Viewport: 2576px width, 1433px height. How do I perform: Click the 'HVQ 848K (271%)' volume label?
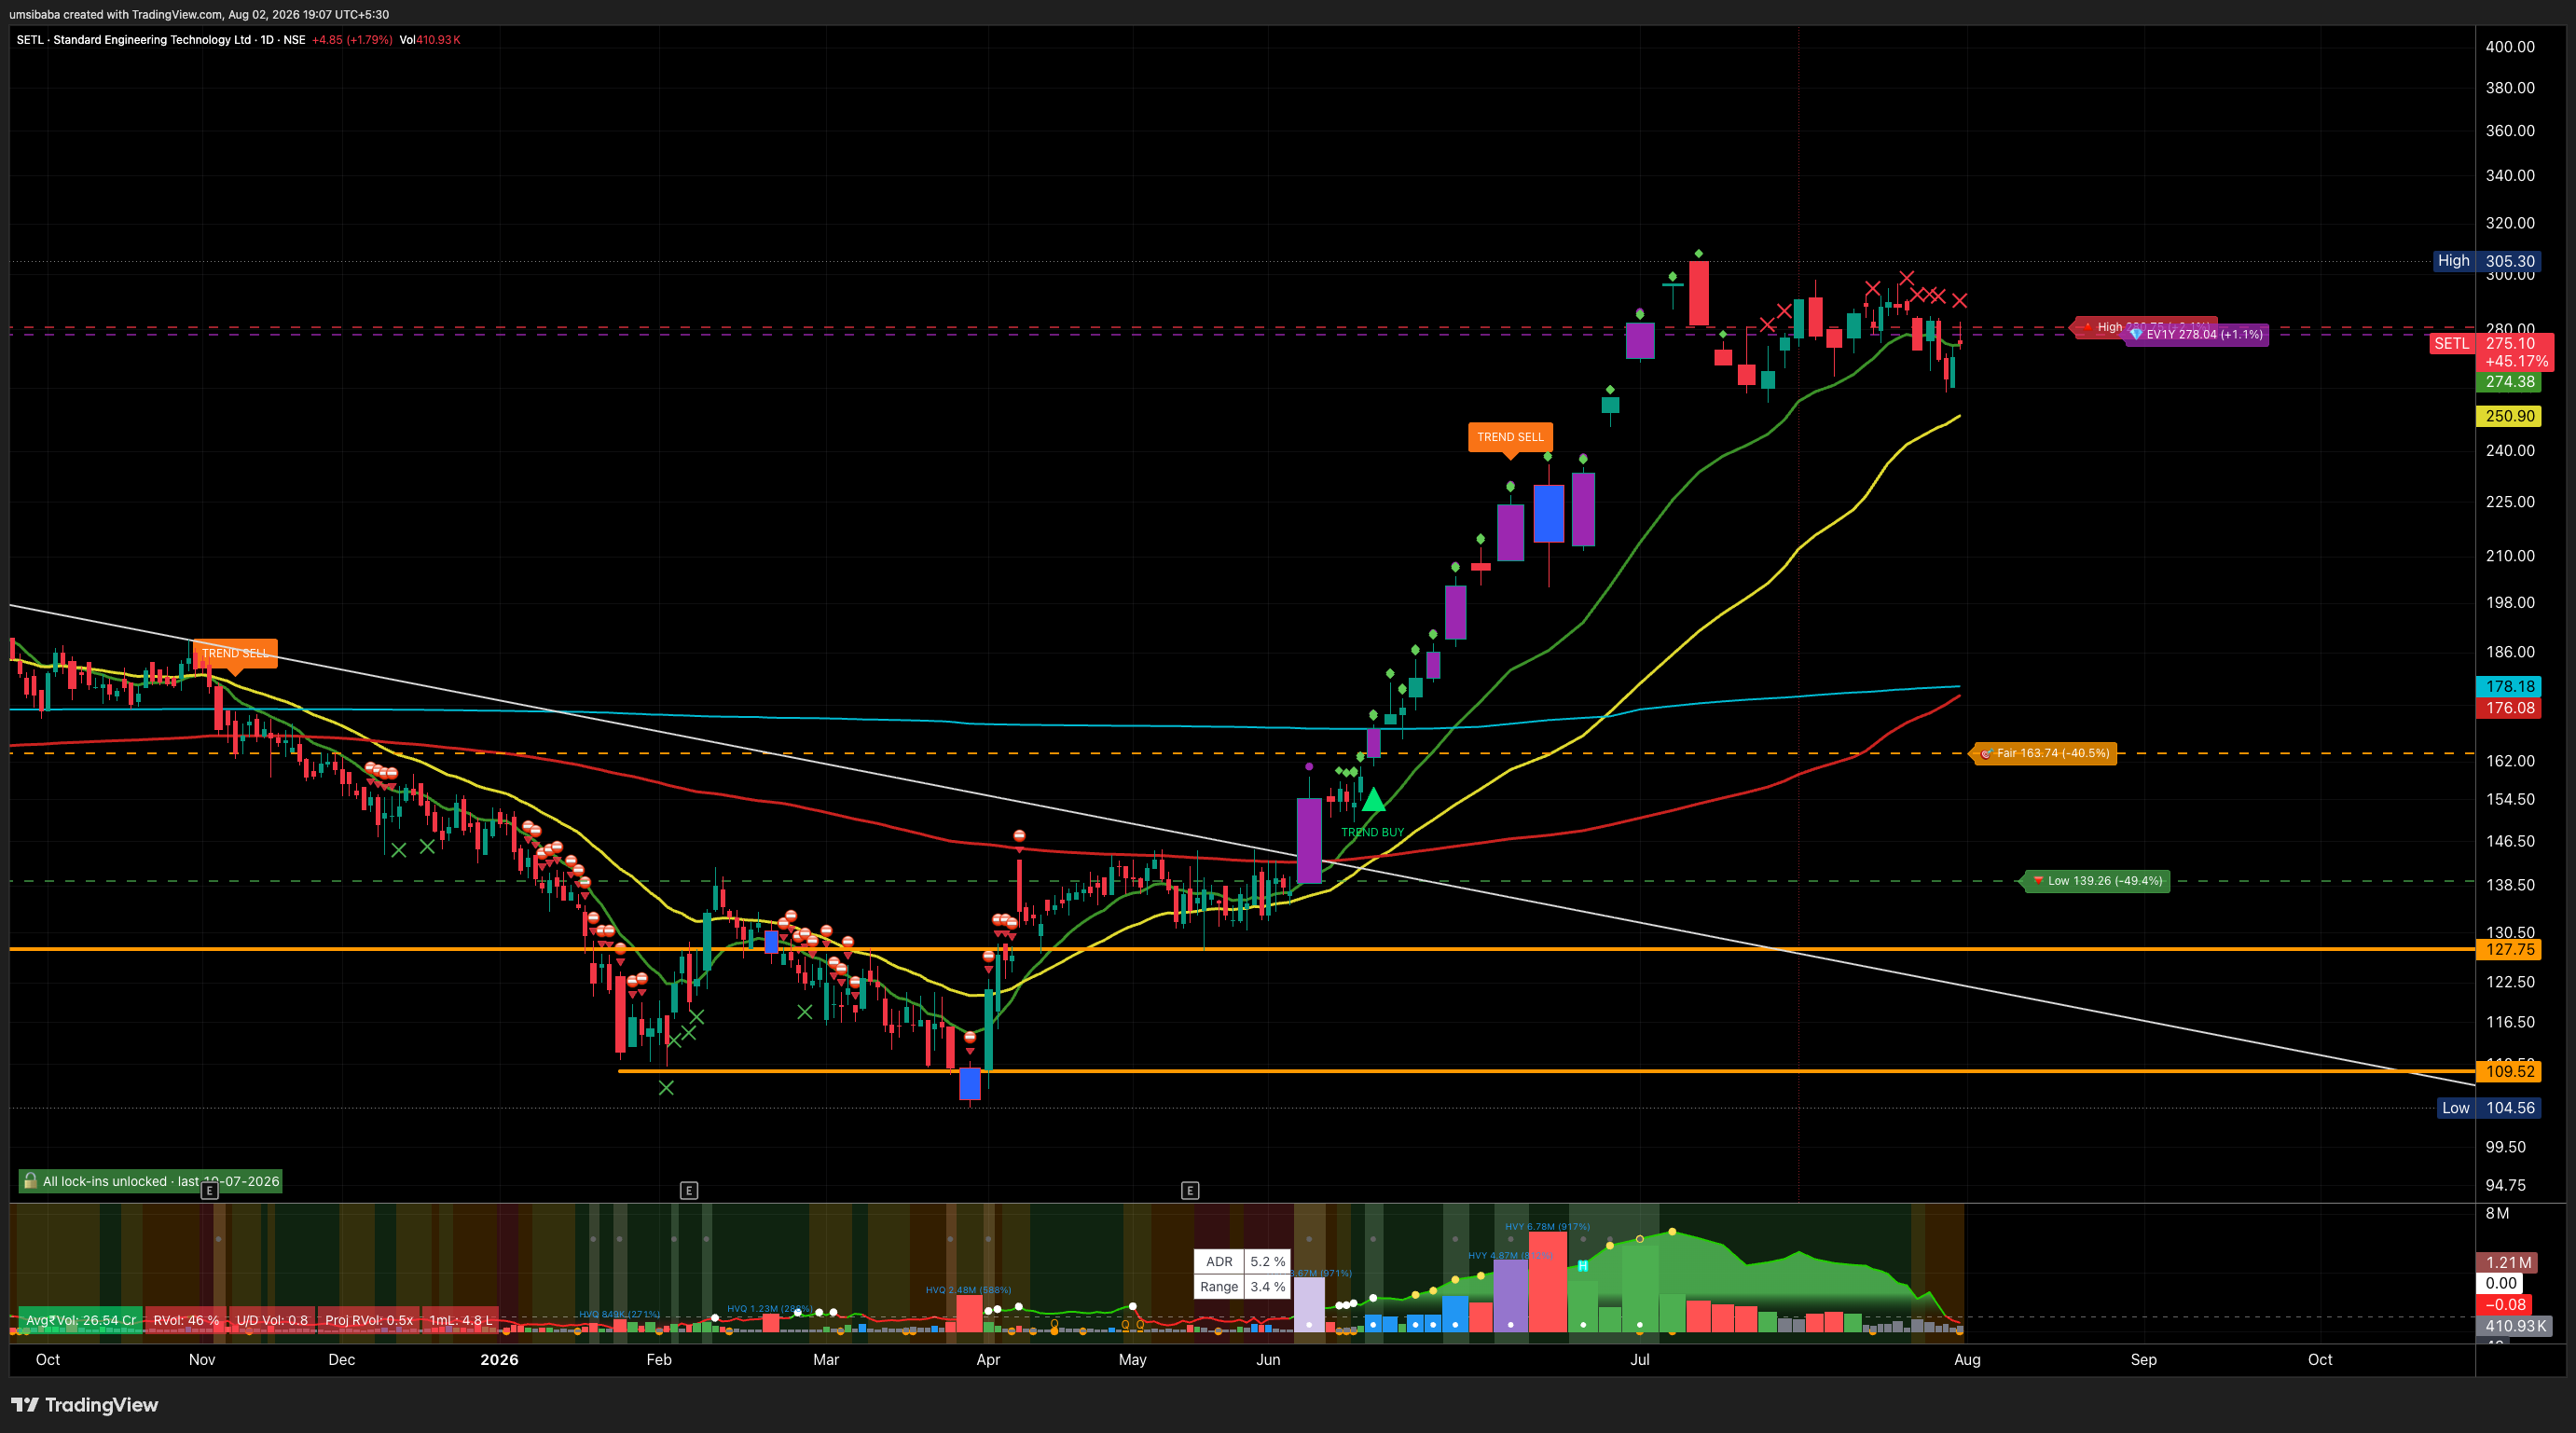(x=619, y=1314)
